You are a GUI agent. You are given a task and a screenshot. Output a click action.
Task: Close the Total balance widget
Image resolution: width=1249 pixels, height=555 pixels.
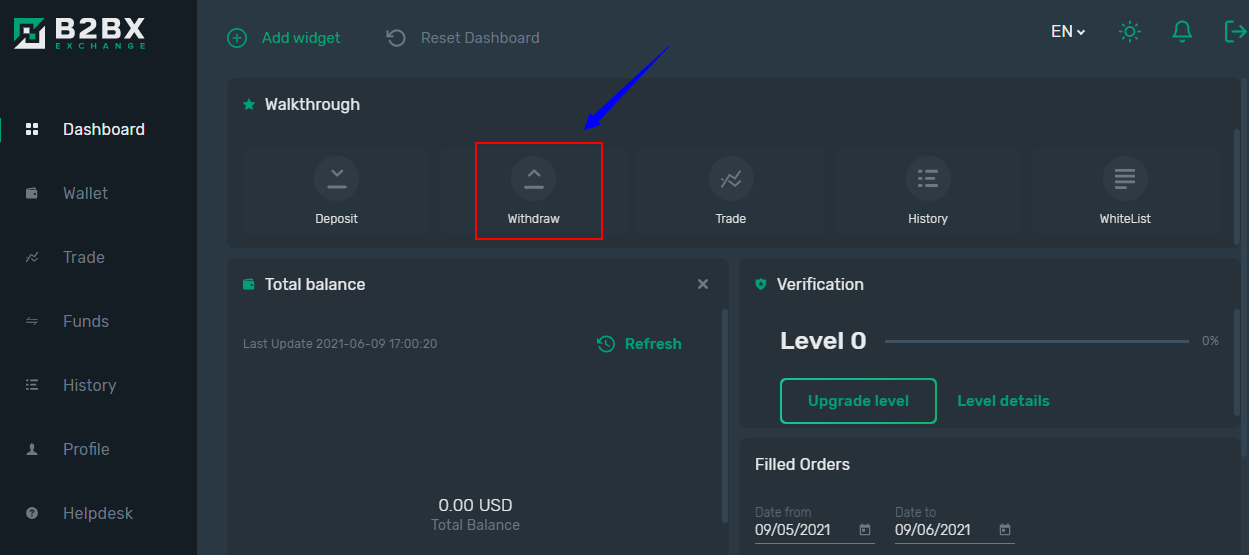pyautogui.click(x=703, y=285)
